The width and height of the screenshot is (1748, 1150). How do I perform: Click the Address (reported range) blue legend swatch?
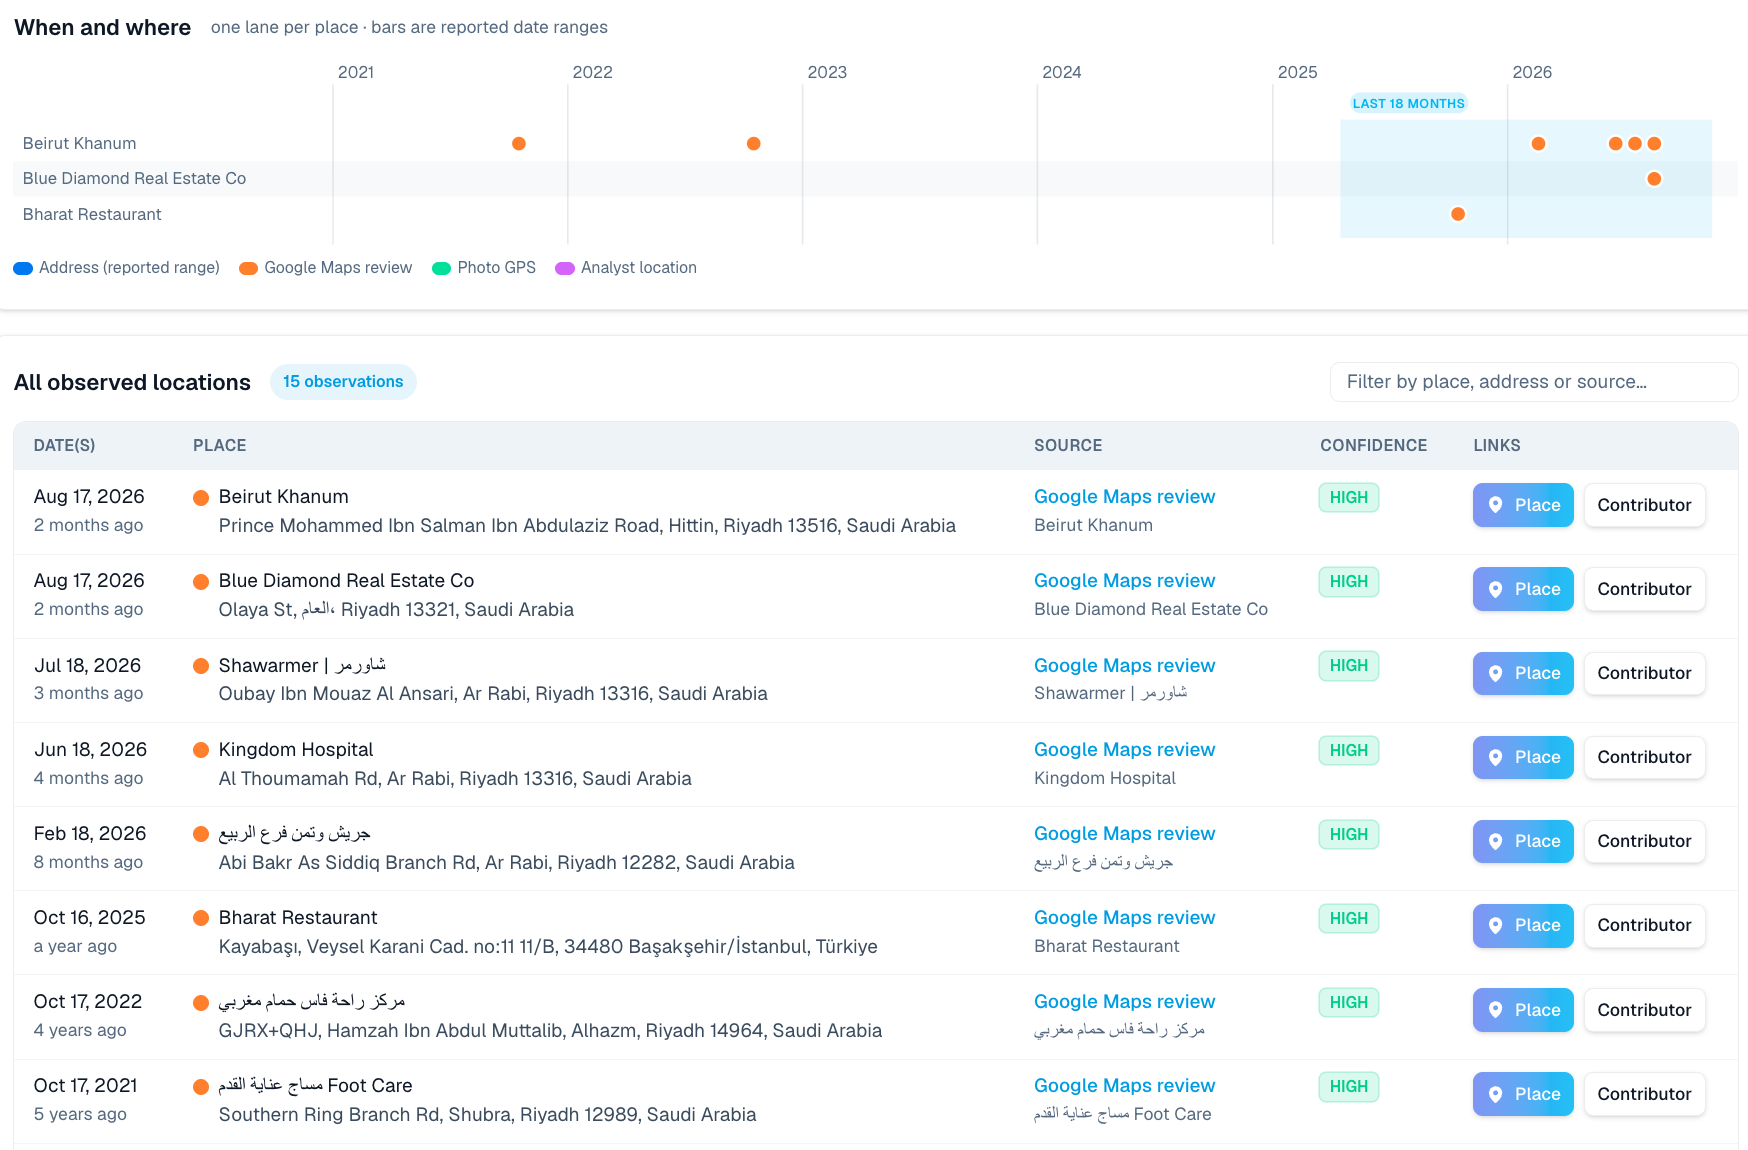[23, 268]
